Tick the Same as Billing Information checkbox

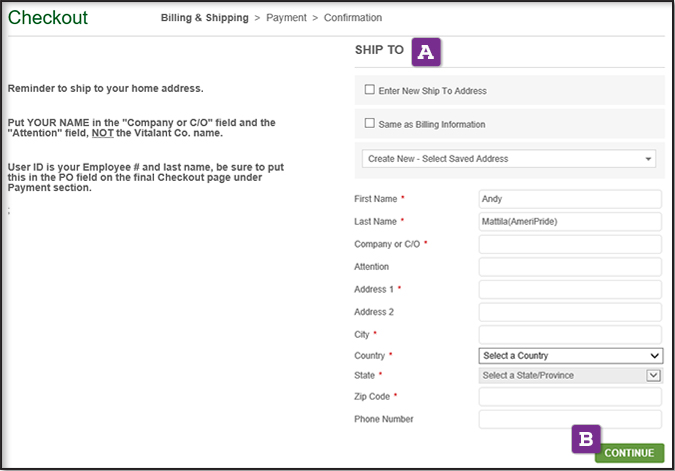click(x=370, y=124)
